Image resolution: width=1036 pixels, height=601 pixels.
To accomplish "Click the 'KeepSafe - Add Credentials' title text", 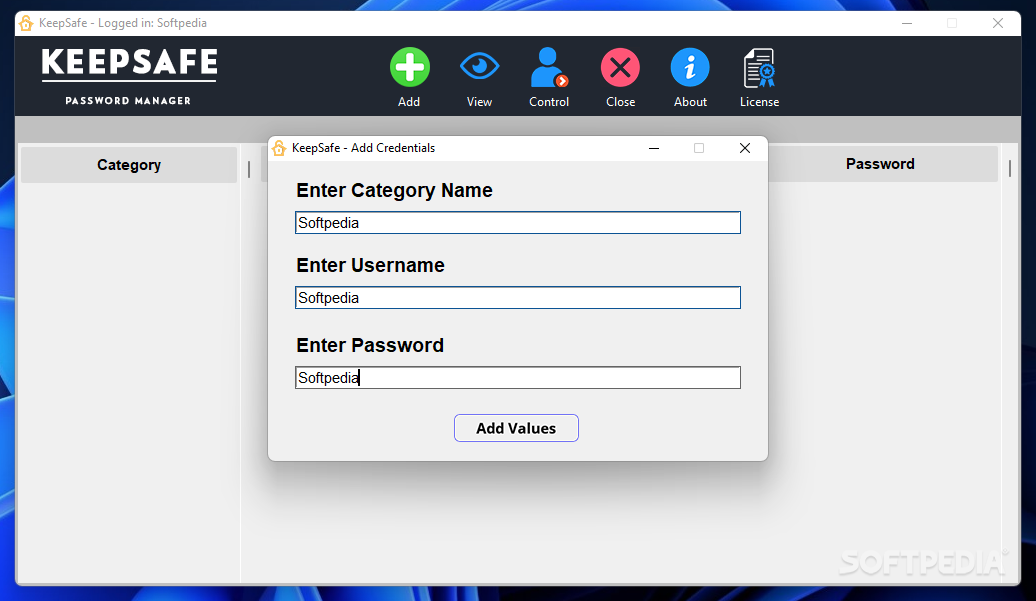I will pos(363,148).
